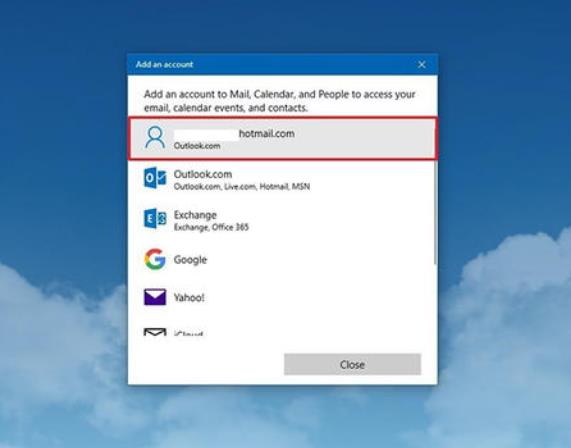Select the hotmail.com account entry
571x448 pixels.
click(282, 138)
